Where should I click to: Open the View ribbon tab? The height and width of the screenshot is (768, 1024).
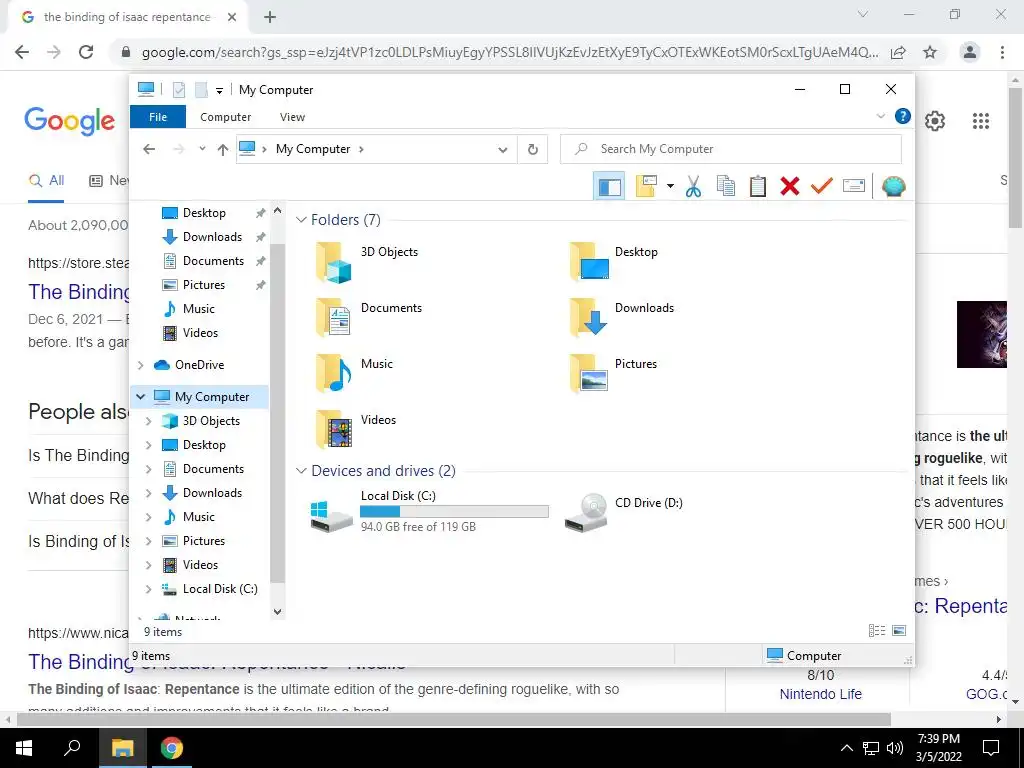click(x=292, y=117)
